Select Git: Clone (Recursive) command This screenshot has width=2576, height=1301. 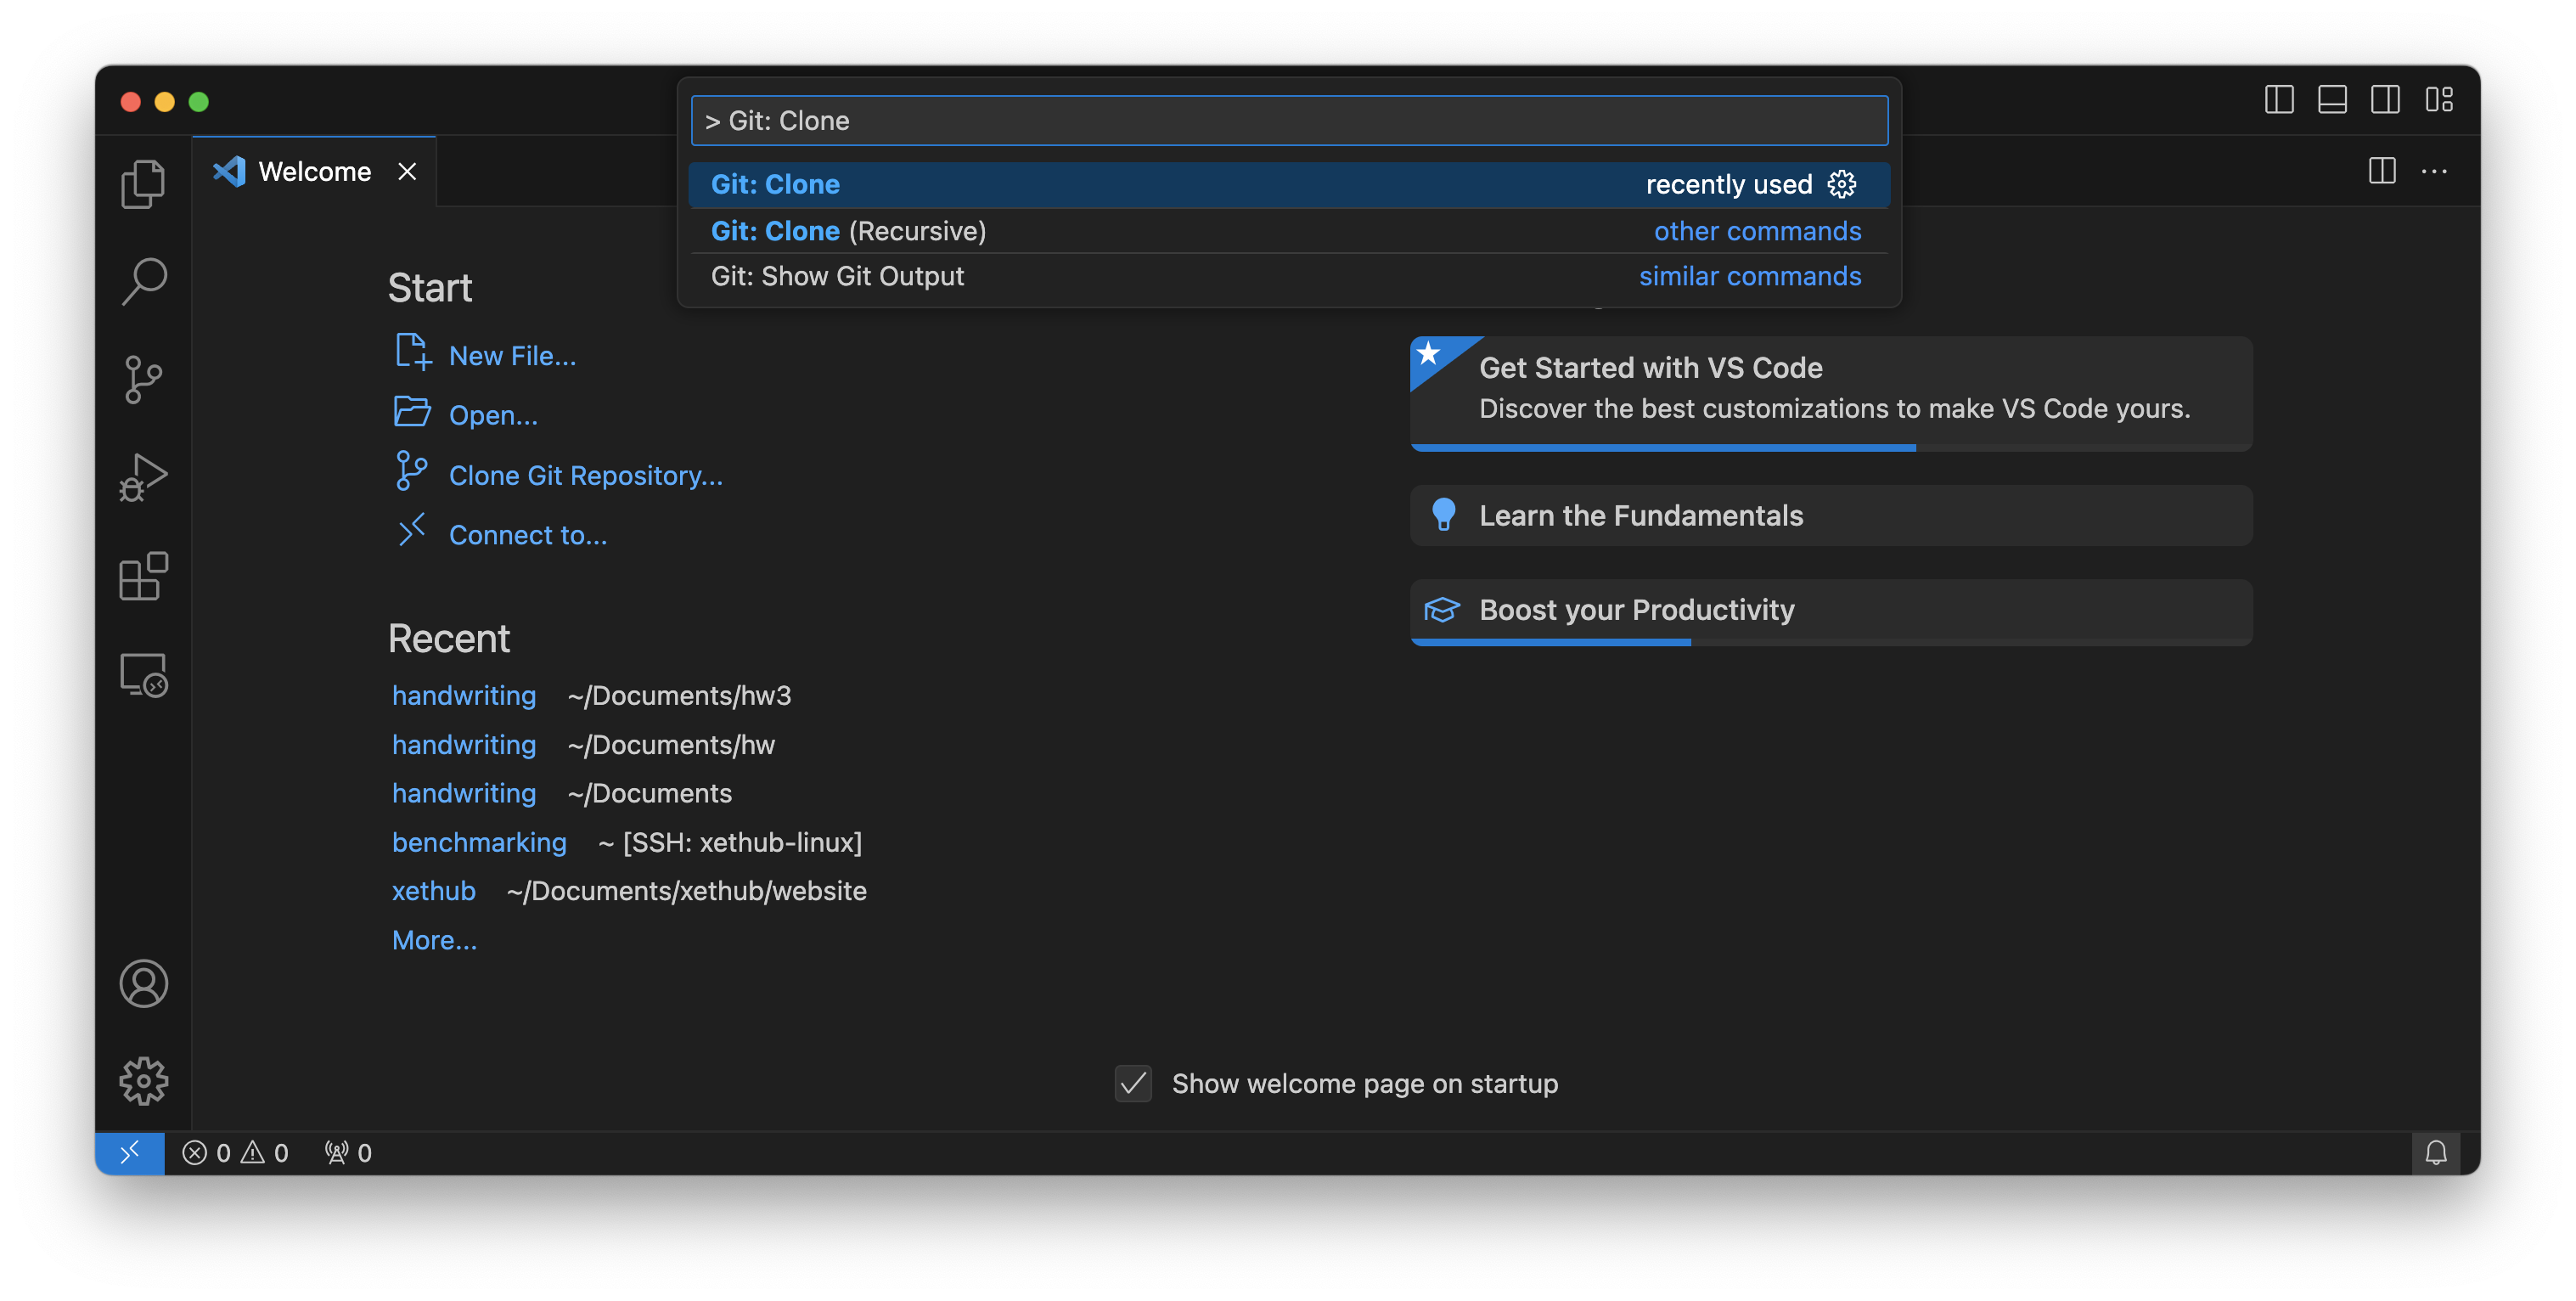pyautogui.click(x=848, y=231)
